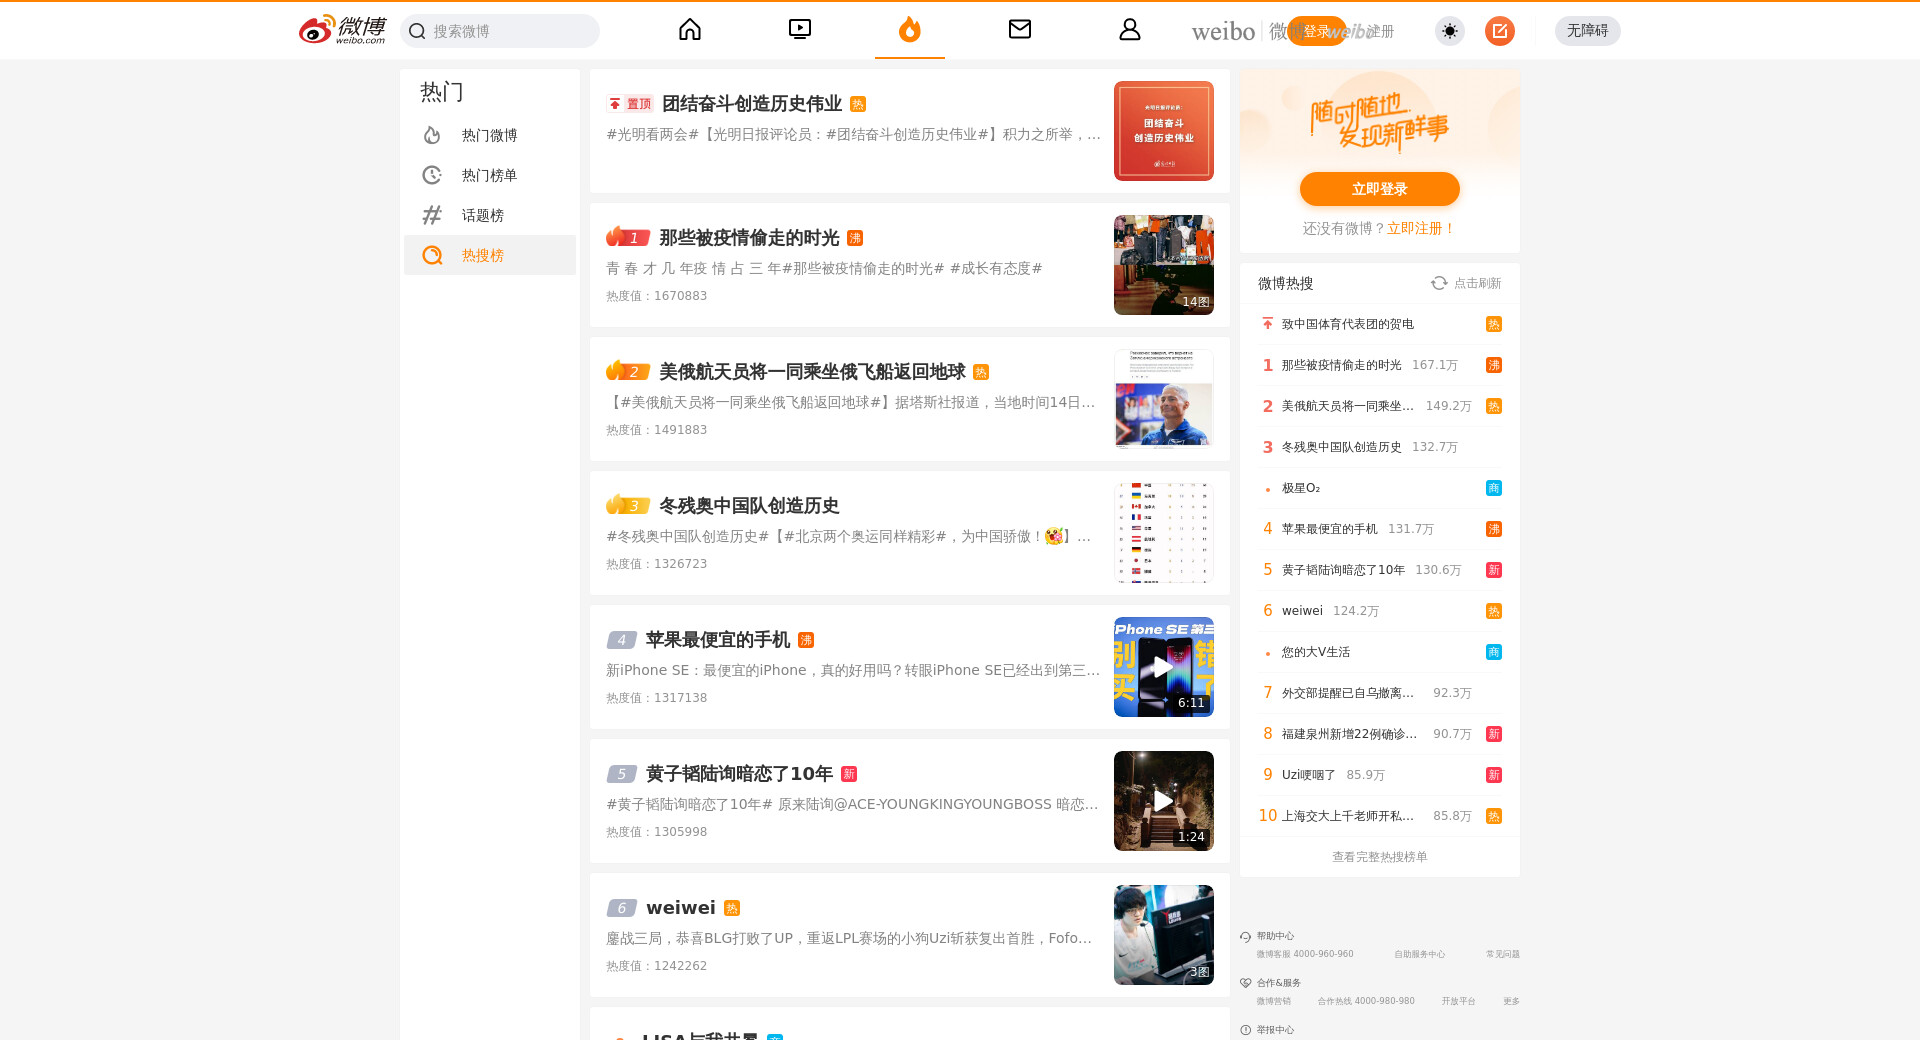This screenshot has width=1920, height=1040.
Task: Click the orange compose post icon
Action: [x=1500, y=31]
